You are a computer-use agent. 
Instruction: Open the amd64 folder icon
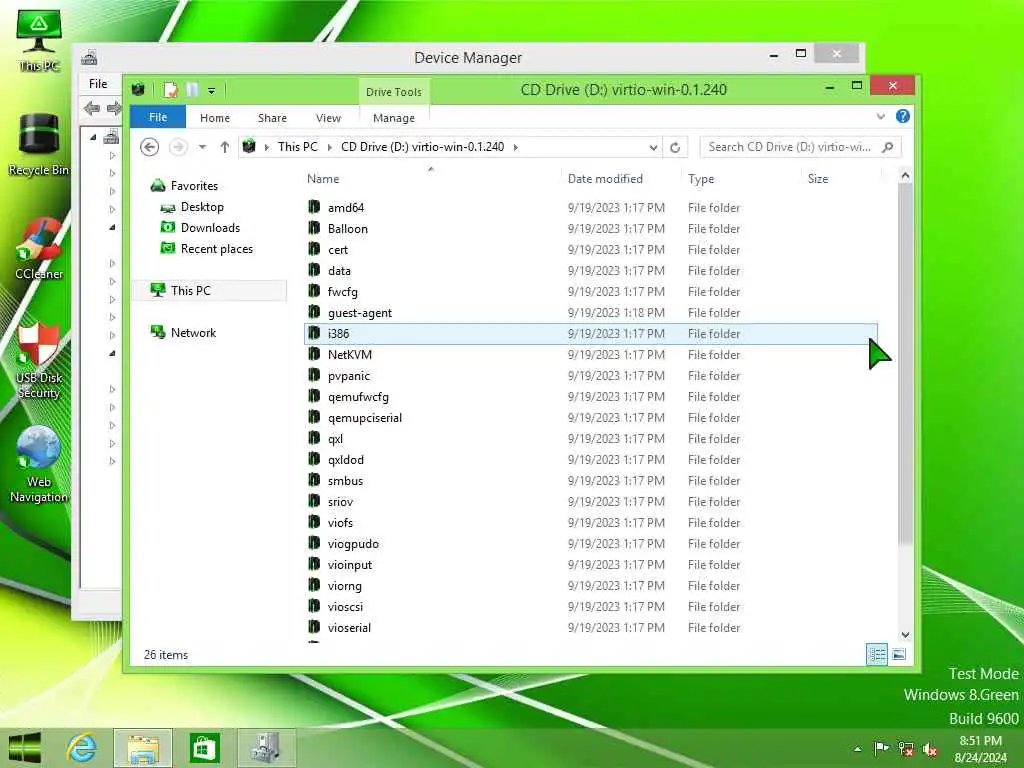click(314, 207)
